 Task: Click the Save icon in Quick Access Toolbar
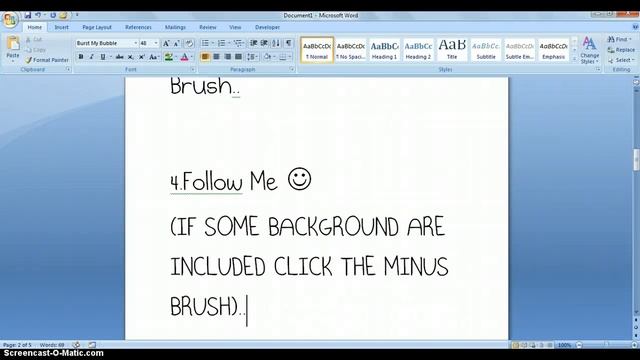point(28,15)
